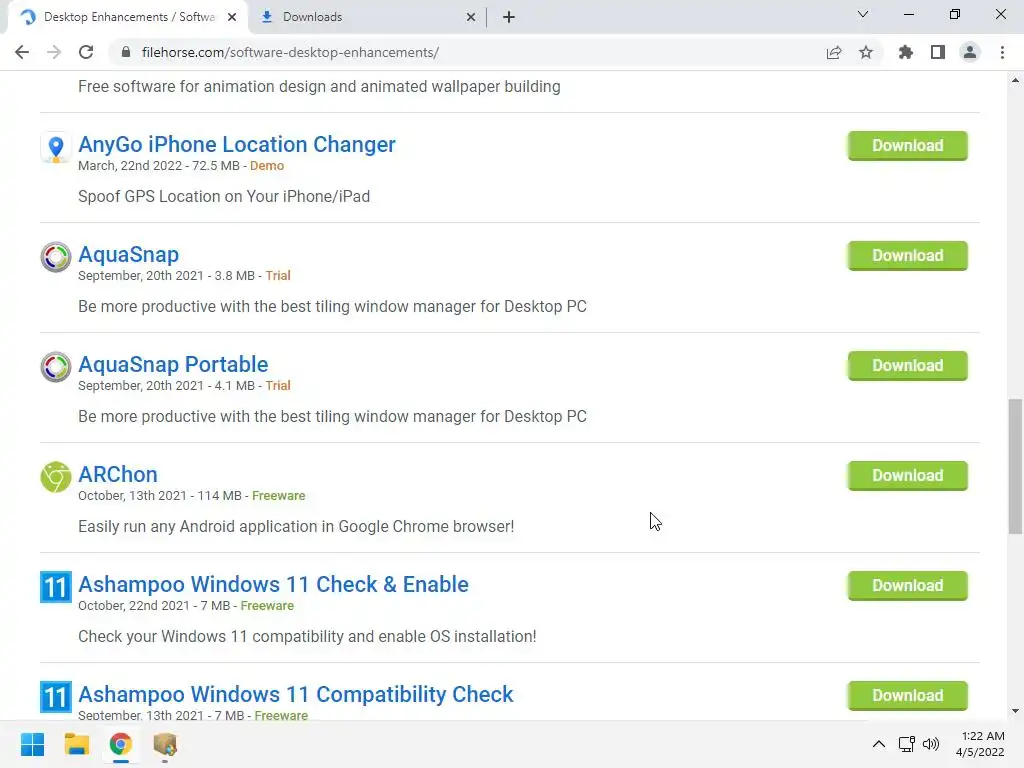
Task: Open a new browser tab
Action: [x=509, y=17]
